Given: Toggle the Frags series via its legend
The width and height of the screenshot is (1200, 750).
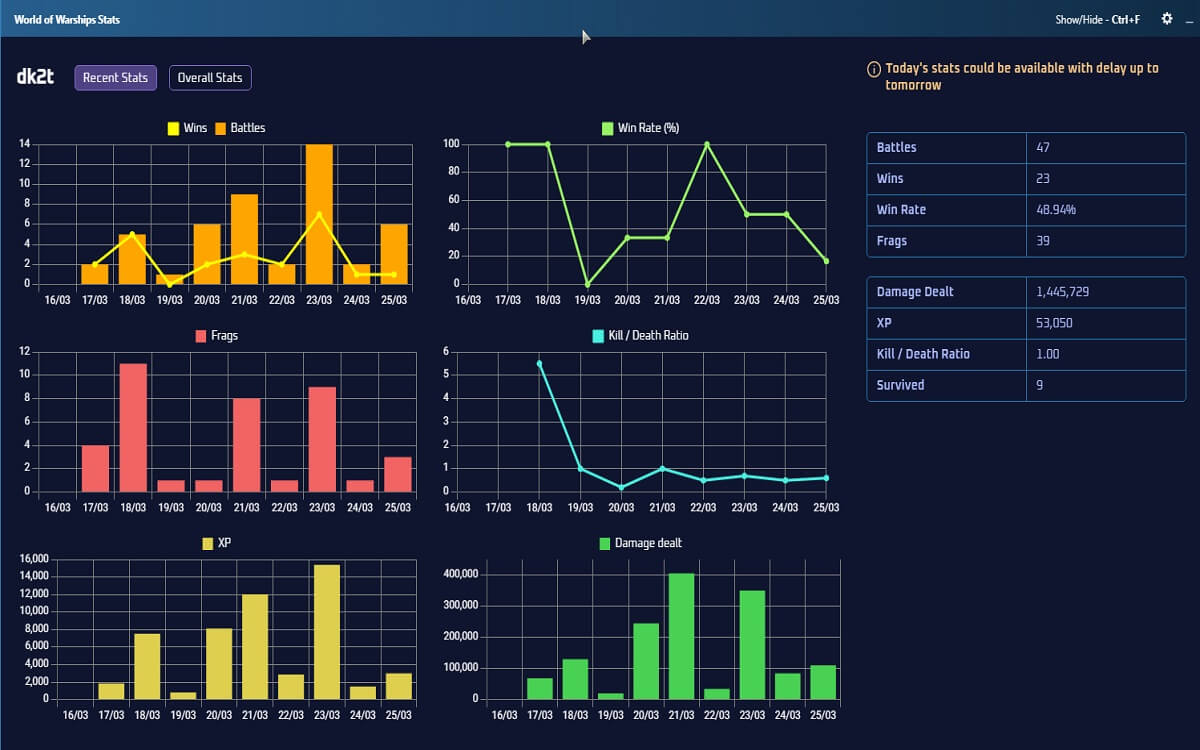Looking at the screenshot, I should pyautogui.click(x=199, y=335).
